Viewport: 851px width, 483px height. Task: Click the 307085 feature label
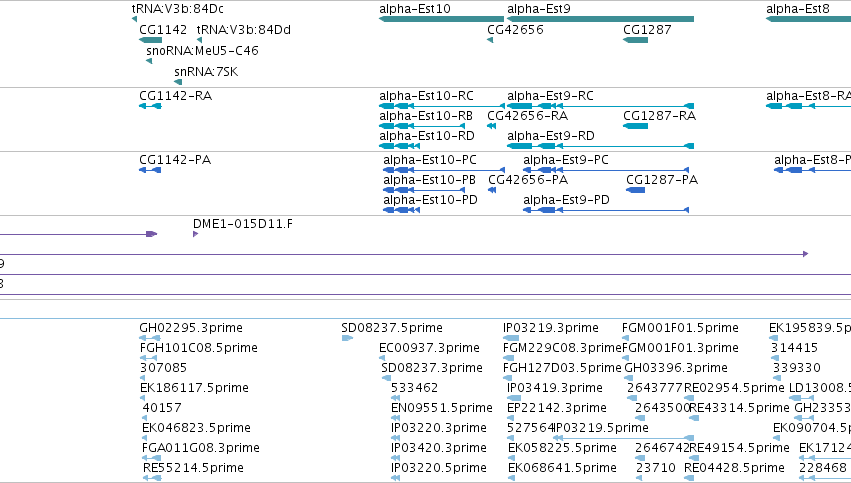(x=163, y=368)
